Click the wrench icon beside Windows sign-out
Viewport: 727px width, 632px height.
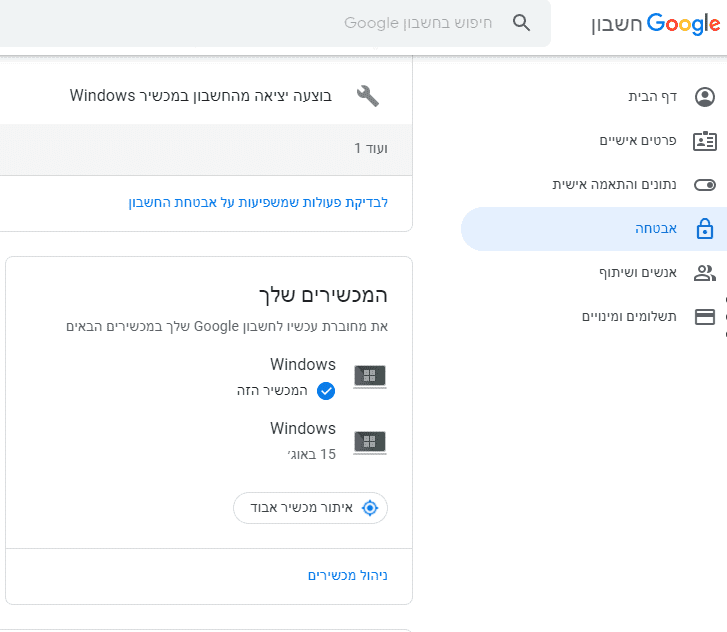368,96
